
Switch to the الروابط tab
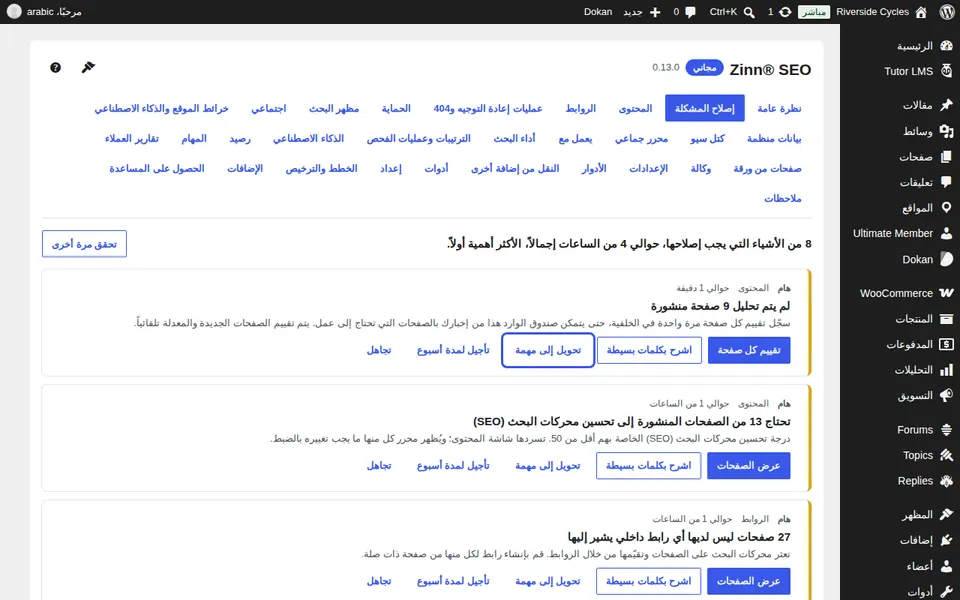[x=580, y=108]
